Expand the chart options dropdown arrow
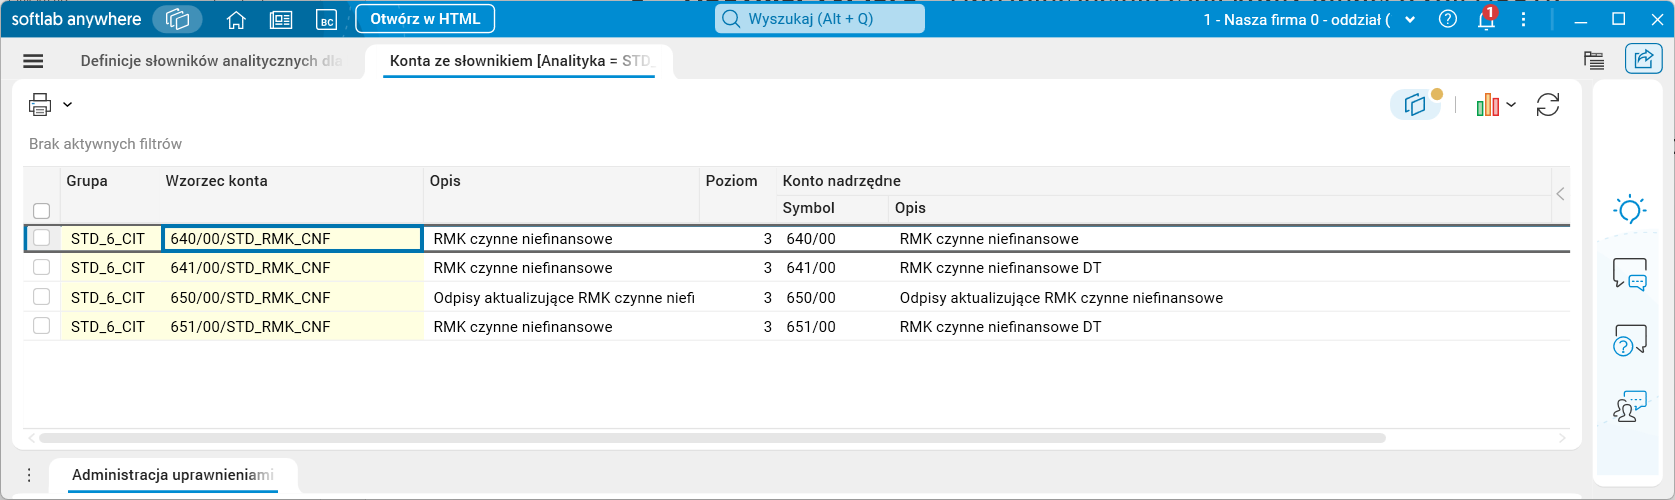The height and width of the screenshot is (500, 1675). click(x=1511, y=105)
